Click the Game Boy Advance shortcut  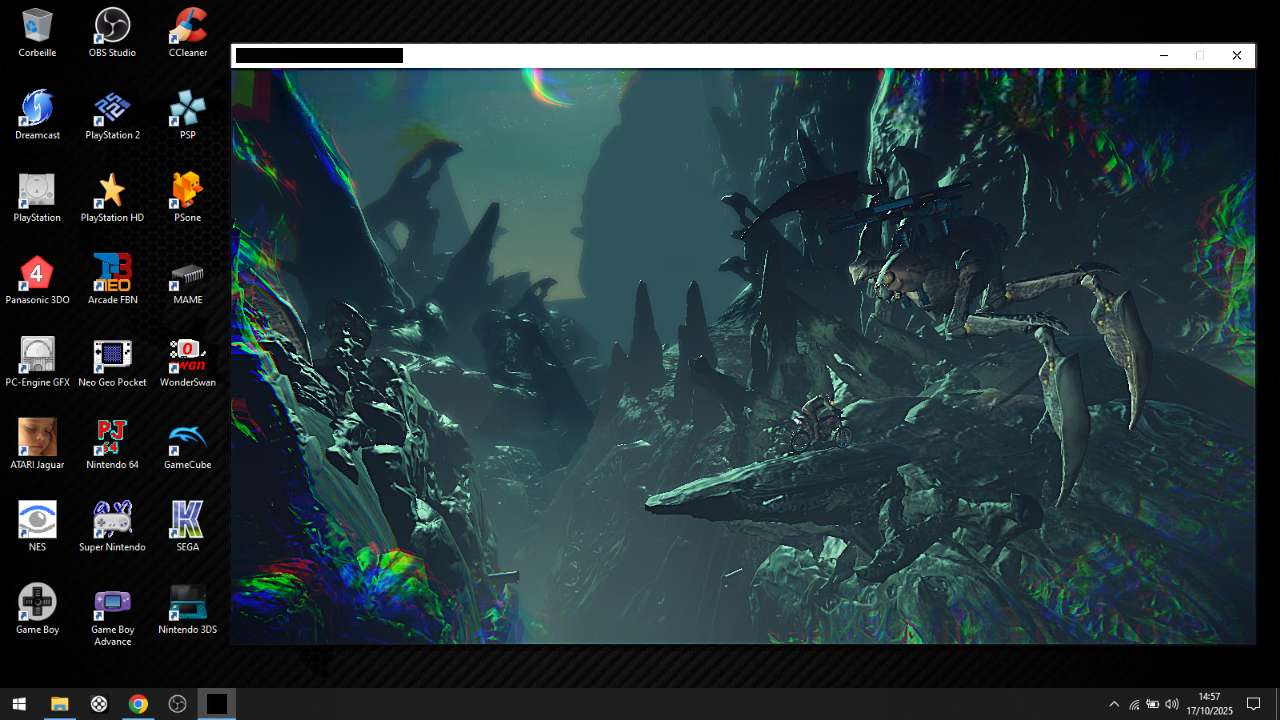point(112,604)
